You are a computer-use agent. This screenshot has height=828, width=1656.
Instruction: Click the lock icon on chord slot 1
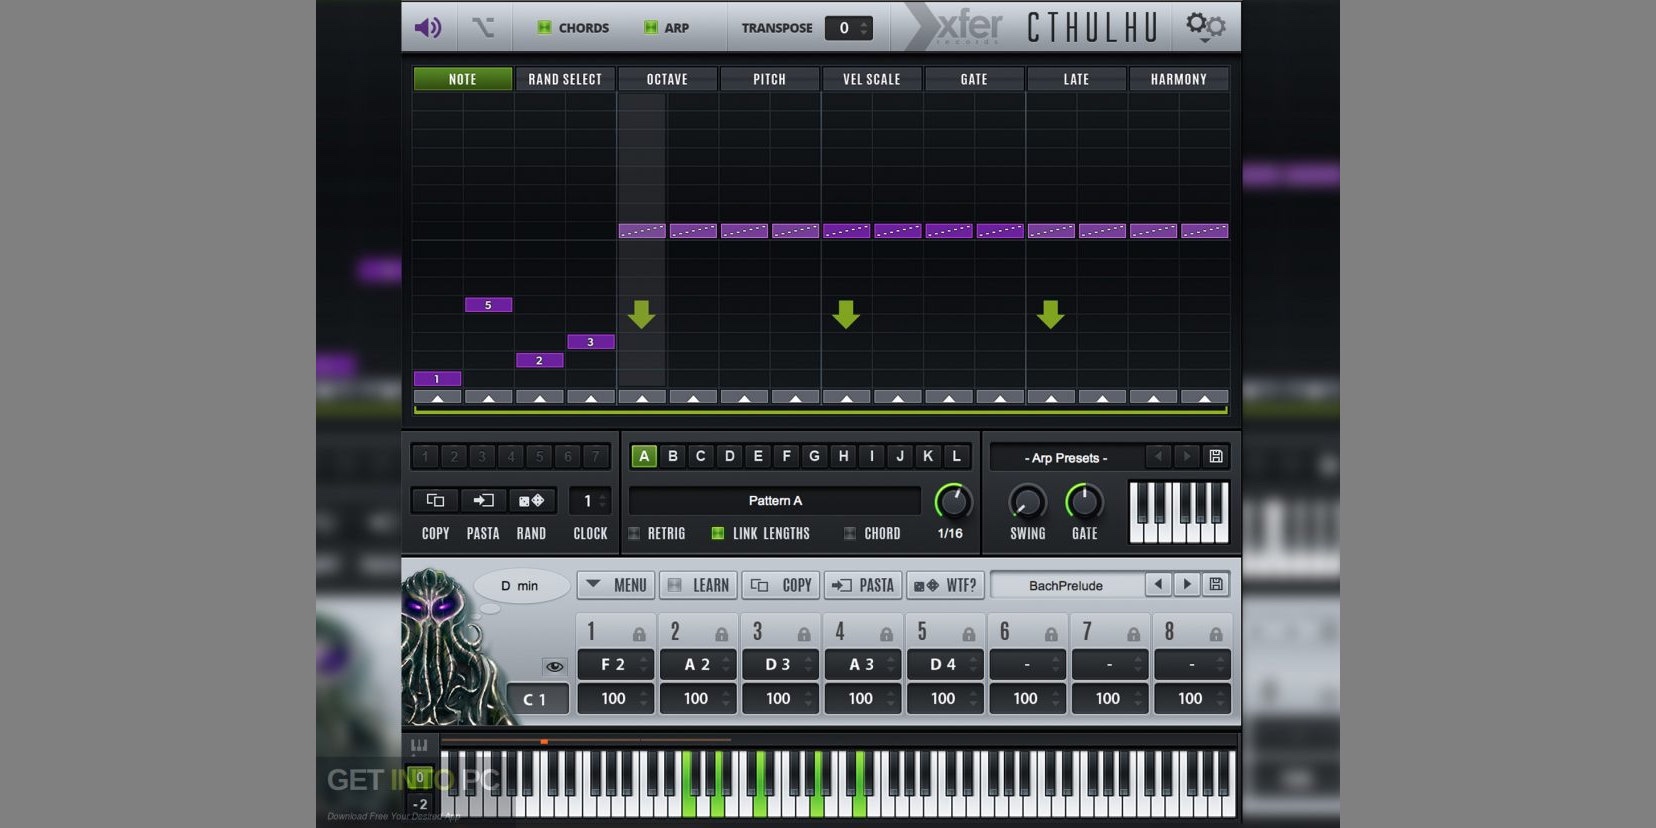click(x=639, y=634)
